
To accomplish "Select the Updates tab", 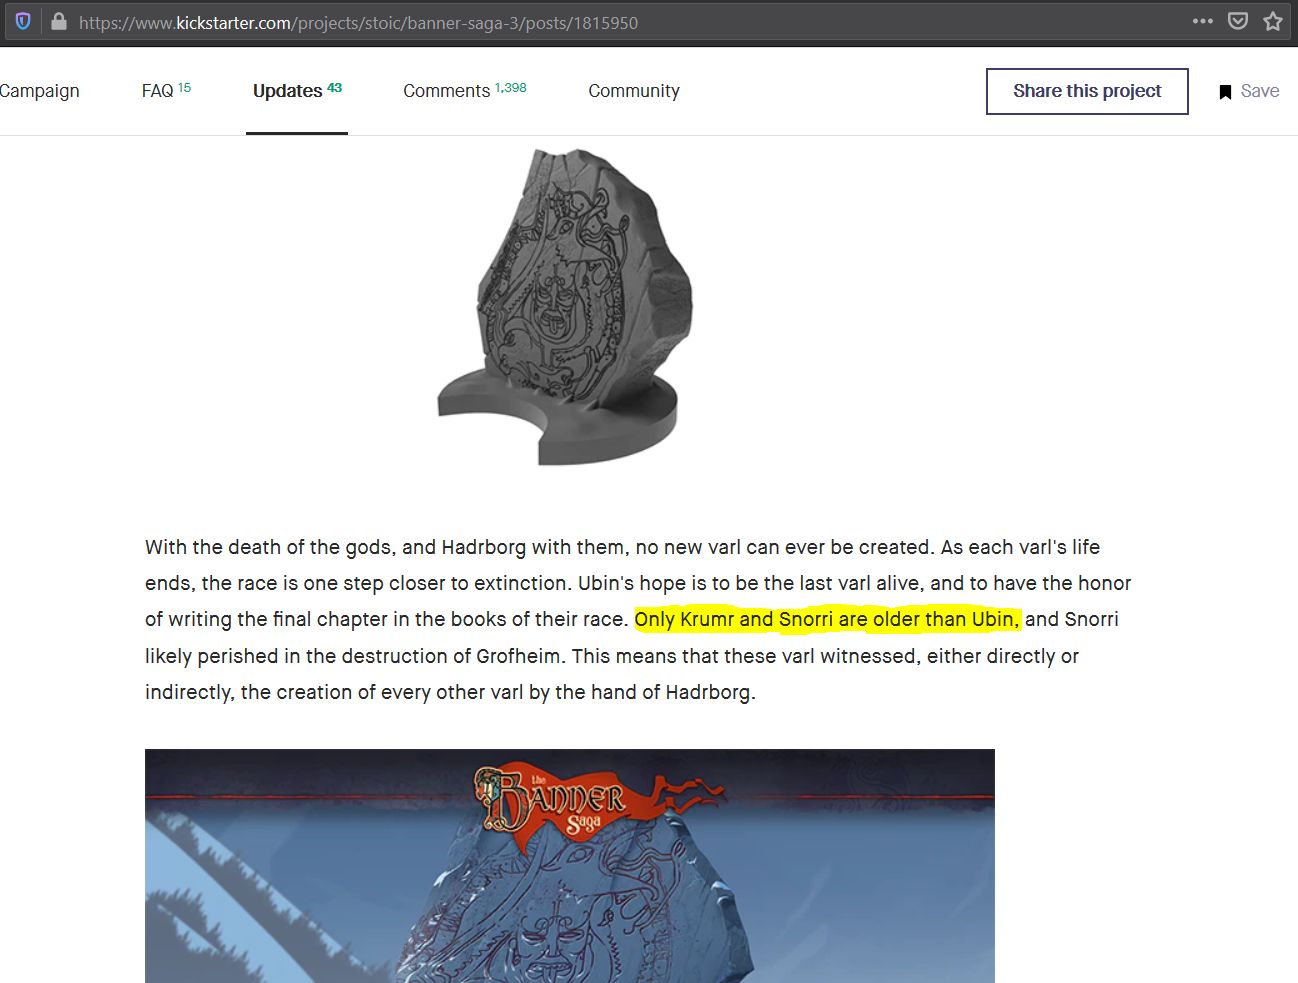I will (297, 90).
